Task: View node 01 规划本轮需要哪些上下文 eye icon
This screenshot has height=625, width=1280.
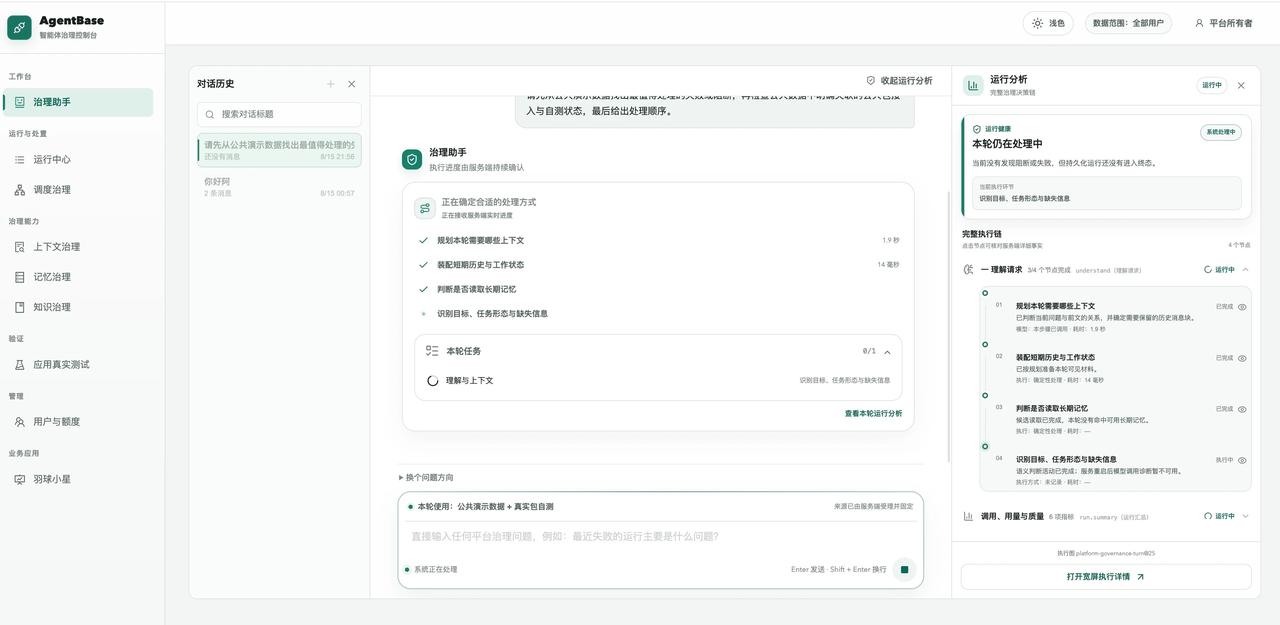Action: click(x=1242, y=307)
